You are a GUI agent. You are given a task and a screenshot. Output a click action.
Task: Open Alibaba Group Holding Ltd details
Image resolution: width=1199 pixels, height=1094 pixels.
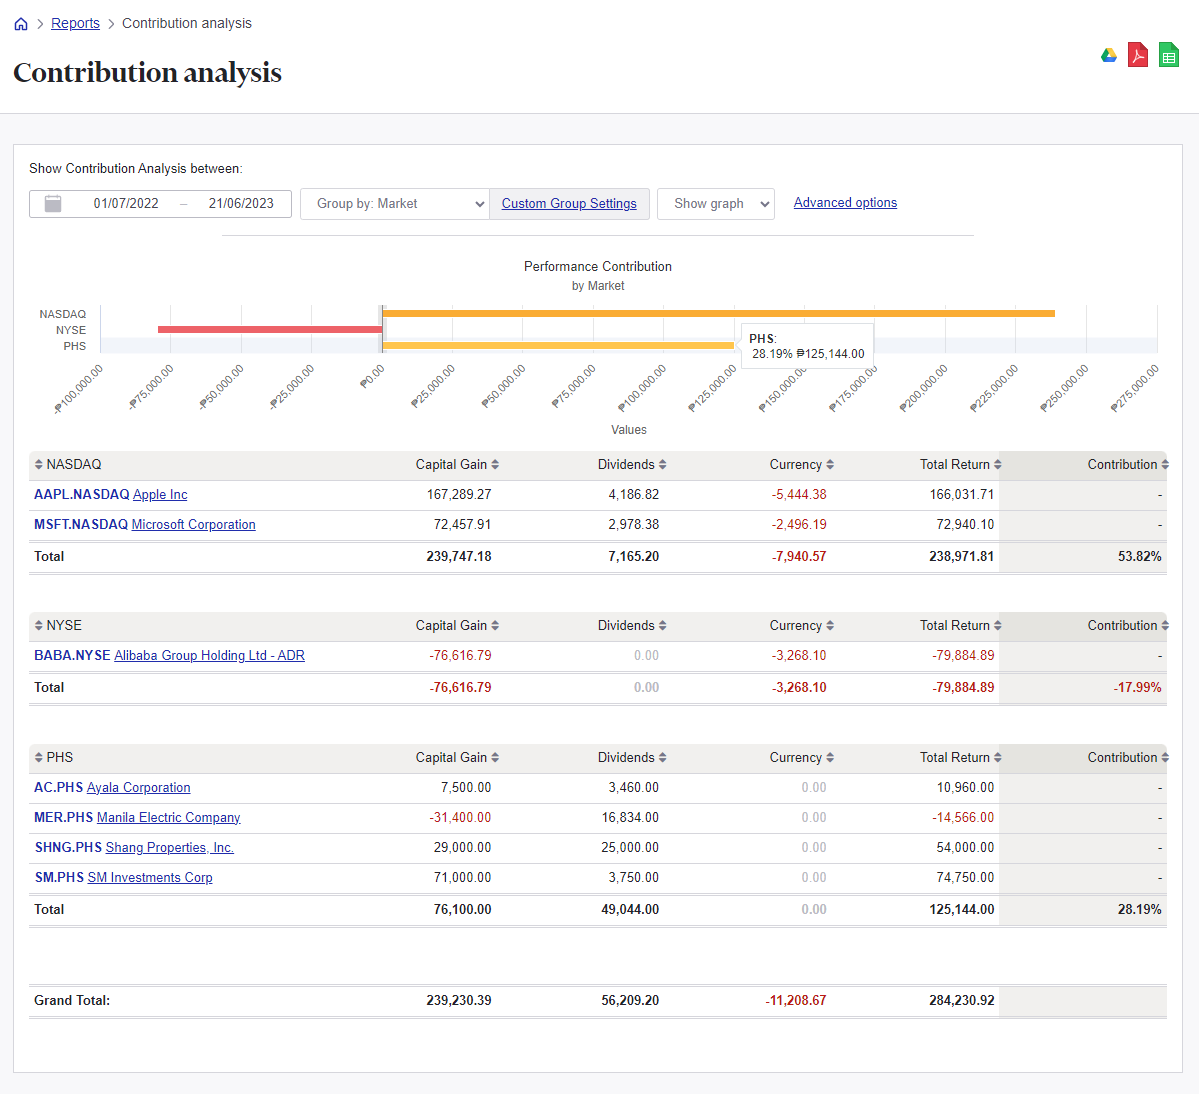209,655
